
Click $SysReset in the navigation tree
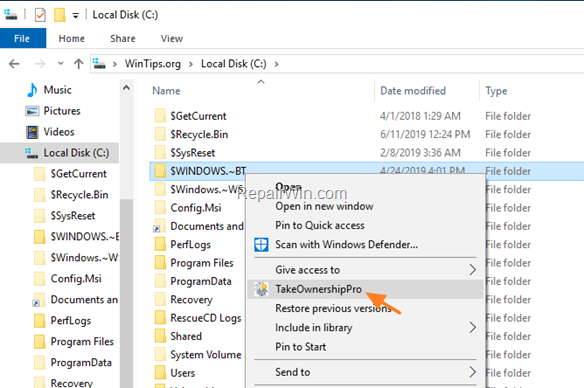click(x=73, y=216)
